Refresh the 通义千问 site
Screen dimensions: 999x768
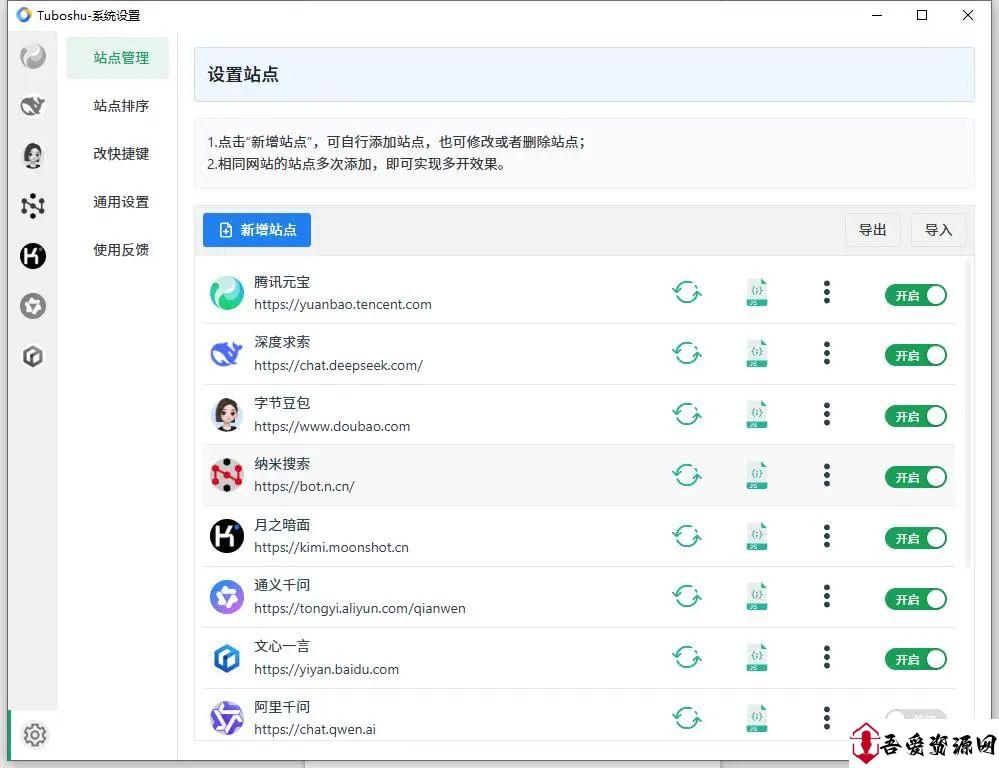(x=687, y=597)
